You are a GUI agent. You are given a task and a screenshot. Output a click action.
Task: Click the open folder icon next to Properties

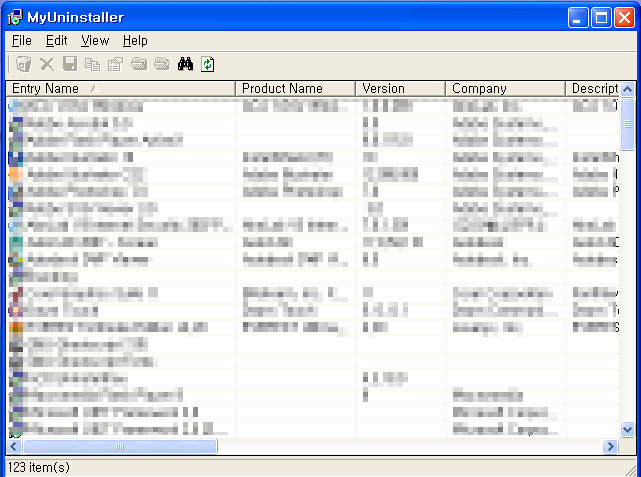point(139,64)
